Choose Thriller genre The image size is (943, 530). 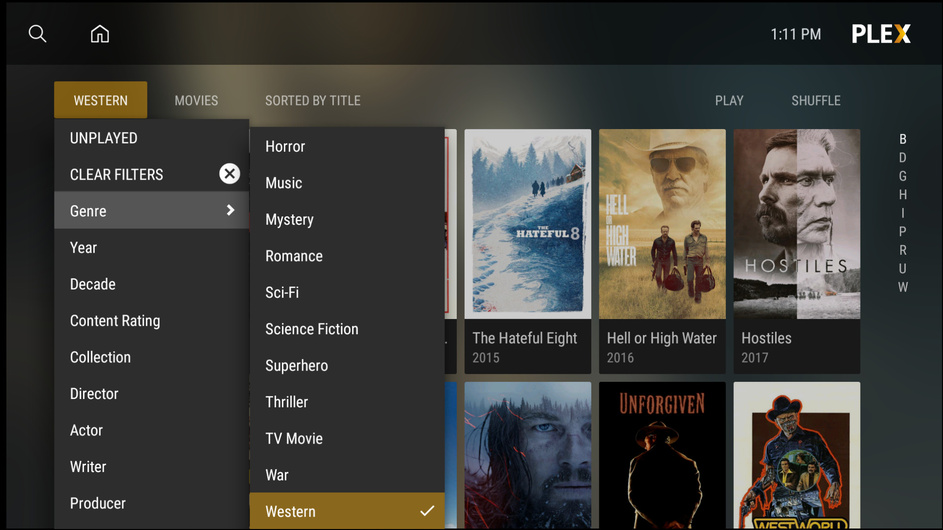347,402
